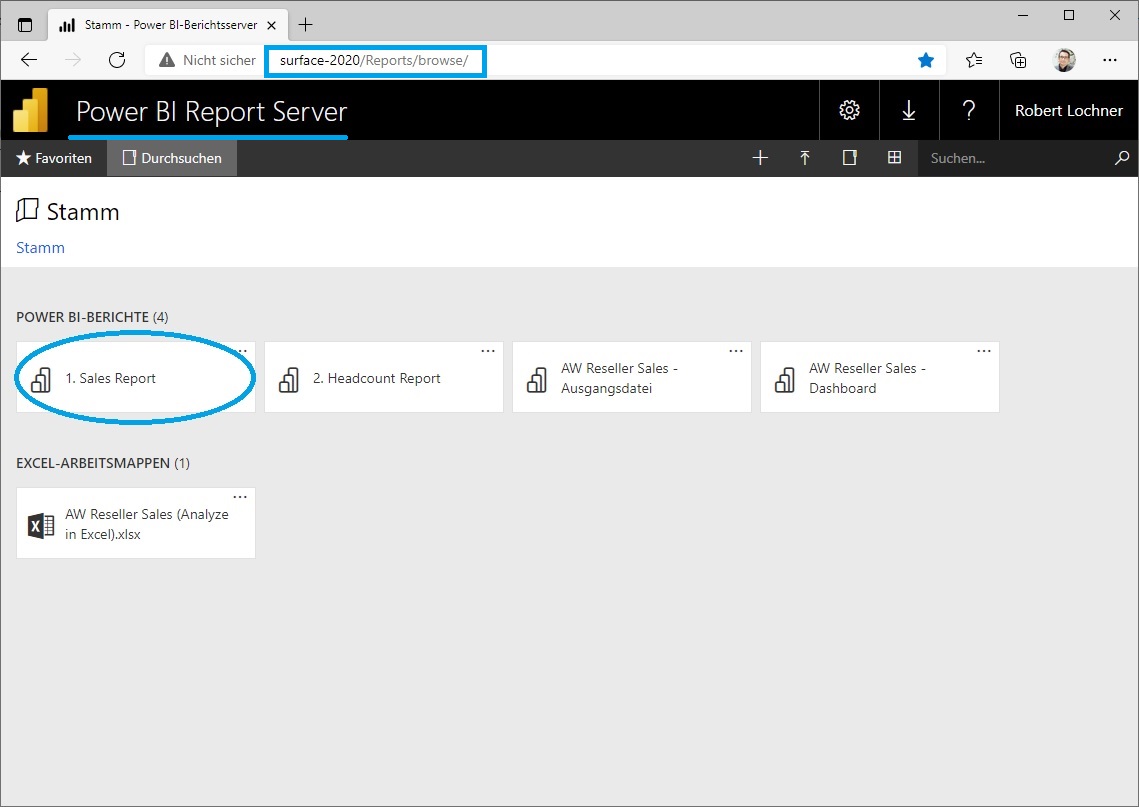Open ellipsis menu for the Excel workbook tile

(x=240, y=496)
